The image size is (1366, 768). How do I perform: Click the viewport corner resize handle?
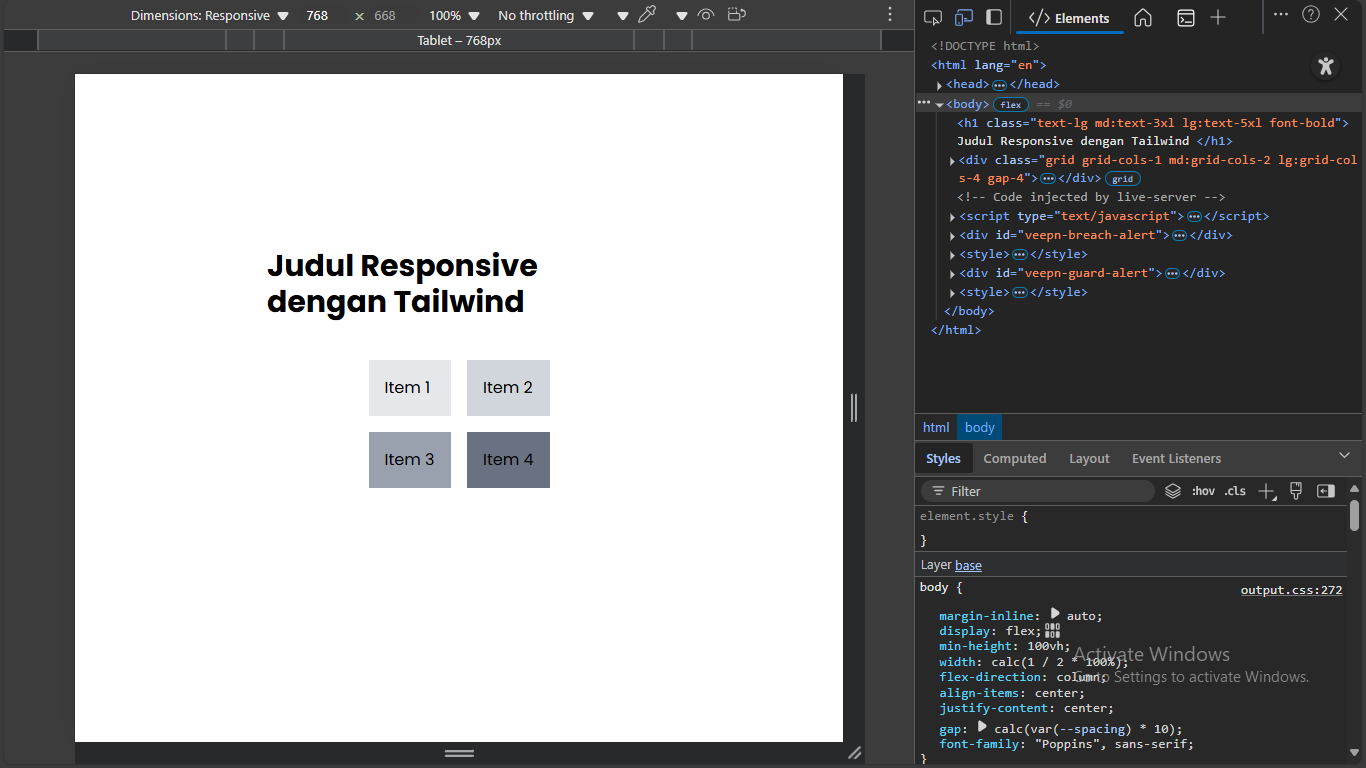coord(854,752)
